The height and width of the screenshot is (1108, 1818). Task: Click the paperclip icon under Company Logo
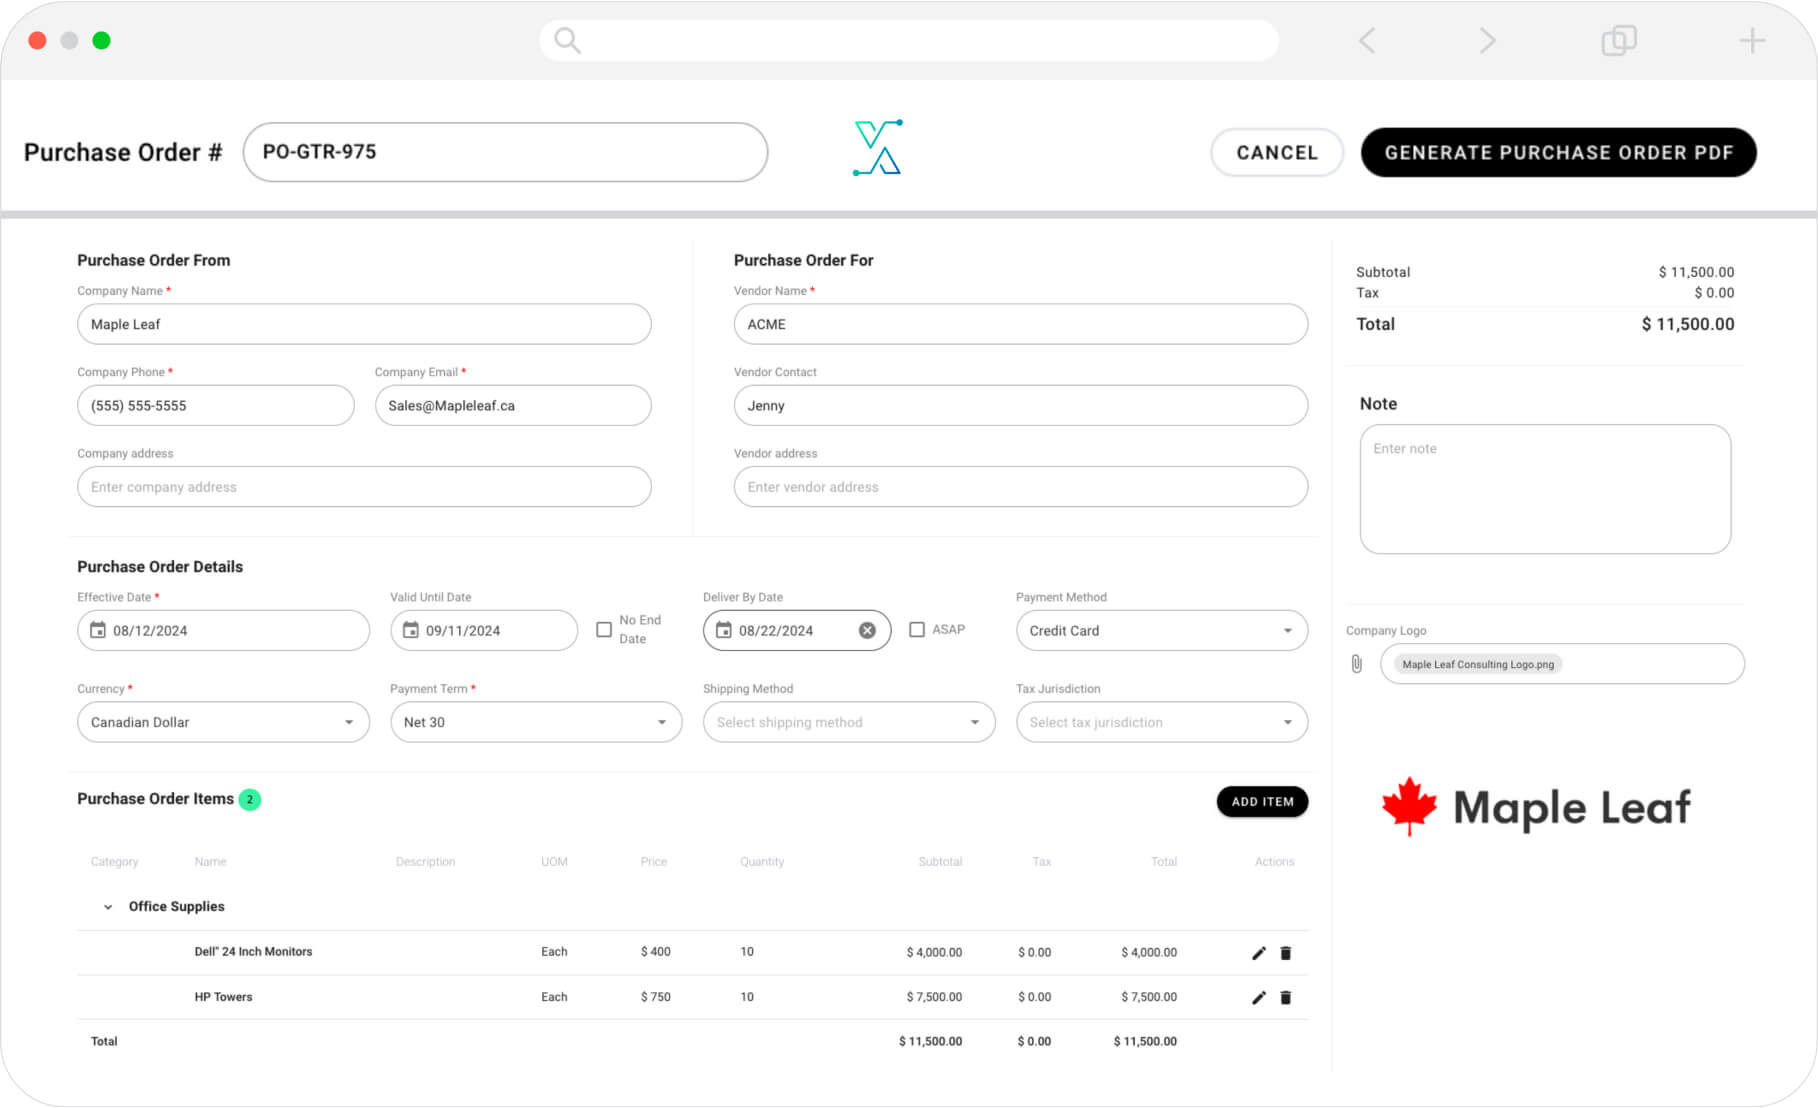(x=1356, y=662)
